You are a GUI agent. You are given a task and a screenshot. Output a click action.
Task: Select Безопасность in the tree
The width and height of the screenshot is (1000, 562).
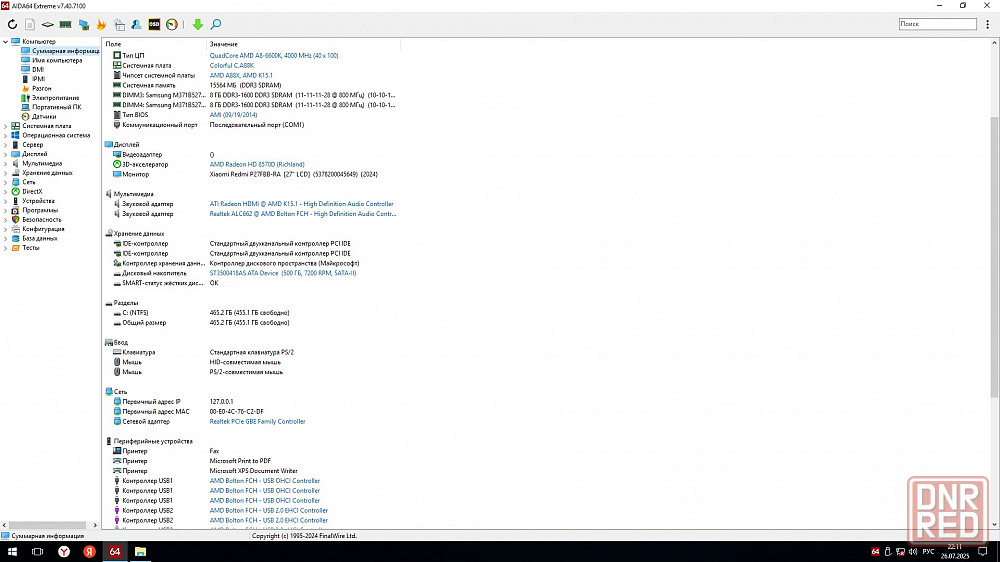pos(41,219)
